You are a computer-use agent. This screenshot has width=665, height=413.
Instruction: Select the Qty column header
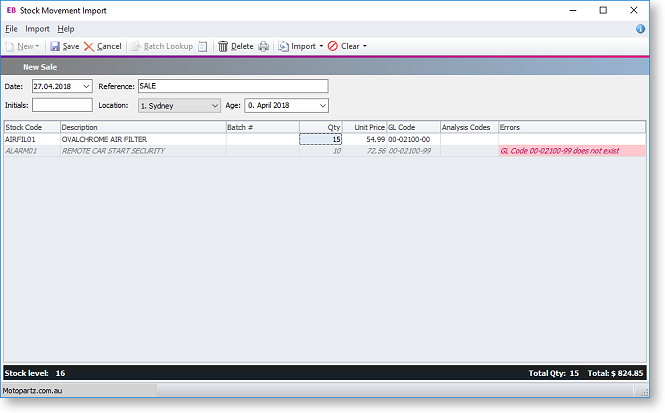coord(321,127)
